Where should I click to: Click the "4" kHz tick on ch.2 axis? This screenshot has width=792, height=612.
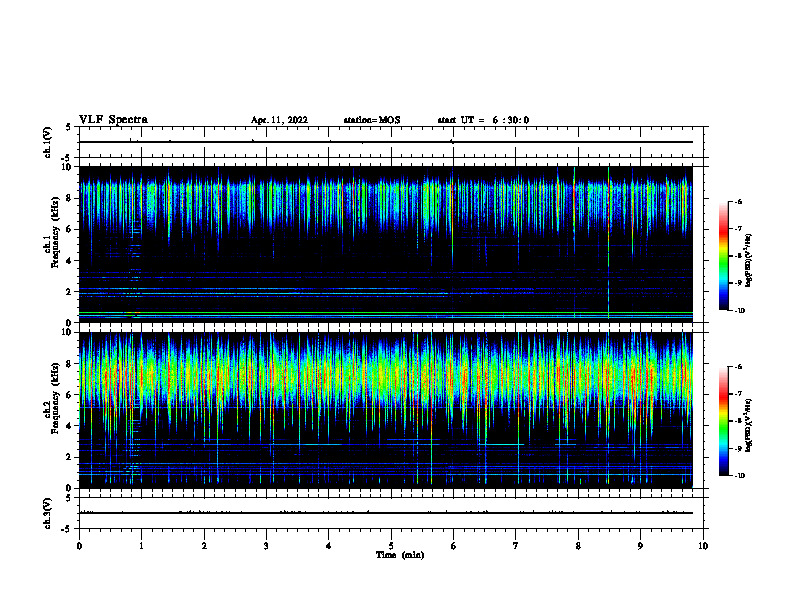(70, 426)
